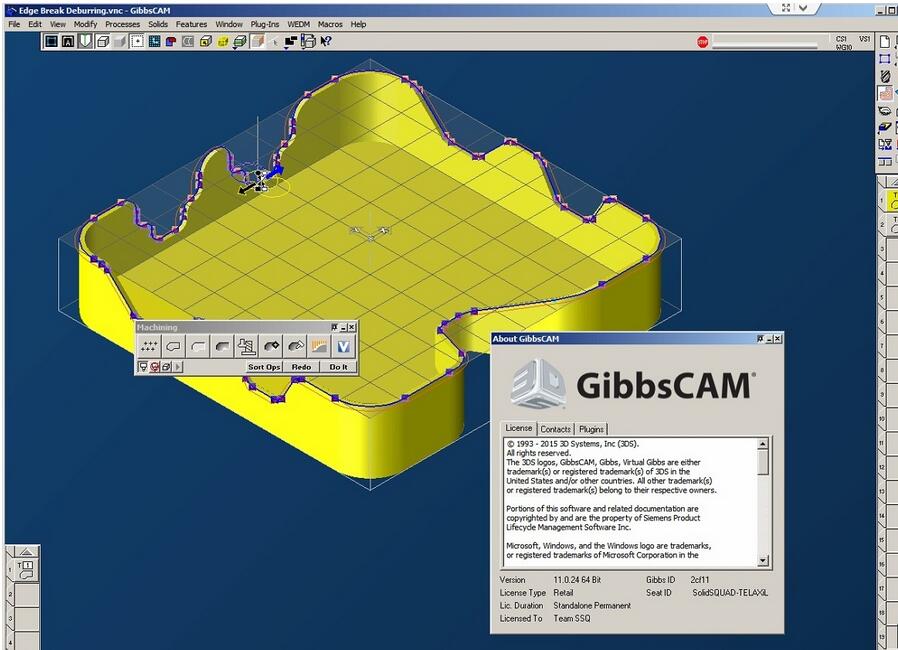Toggle the shield-shaped render icon in the toolbar
The width and height of the screenshot is (898, 650).
click(x=85, y=41)
